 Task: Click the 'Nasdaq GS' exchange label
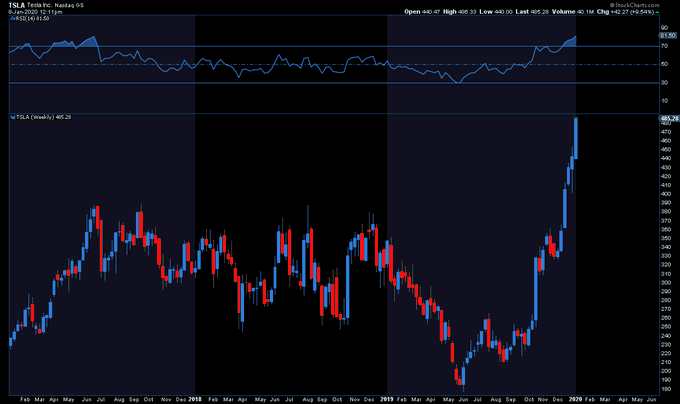pos(69,5)
